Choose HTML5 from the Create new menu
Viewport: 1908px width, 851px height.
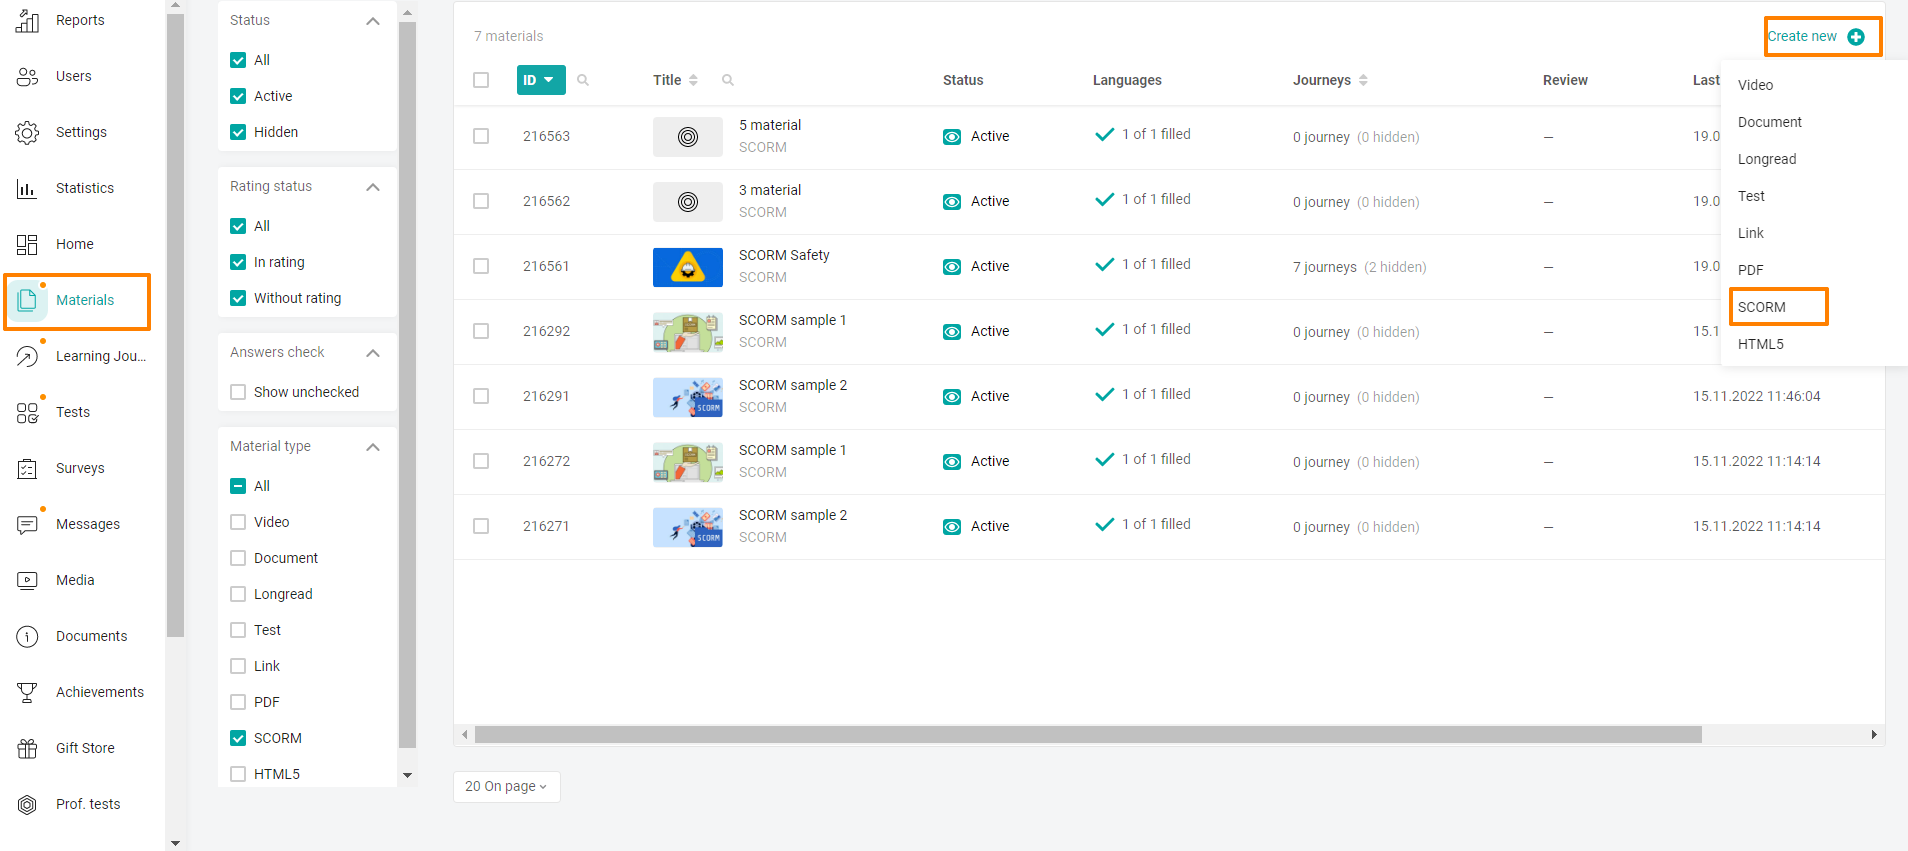coord(1760,344)
